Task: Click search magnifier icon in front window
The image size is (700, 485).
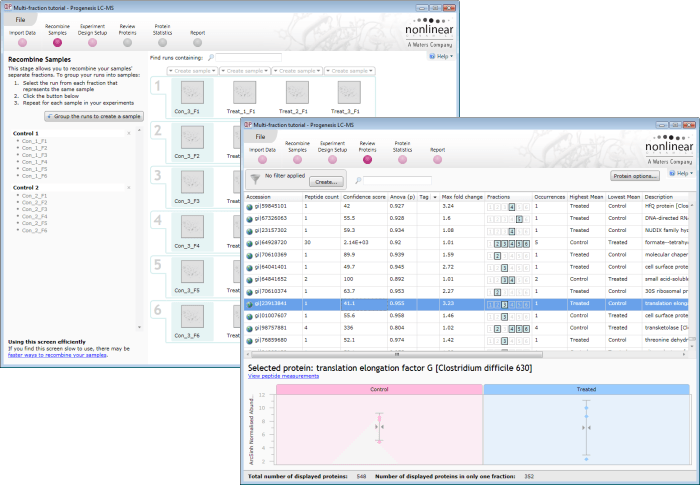Action: [x=358, y=181]
